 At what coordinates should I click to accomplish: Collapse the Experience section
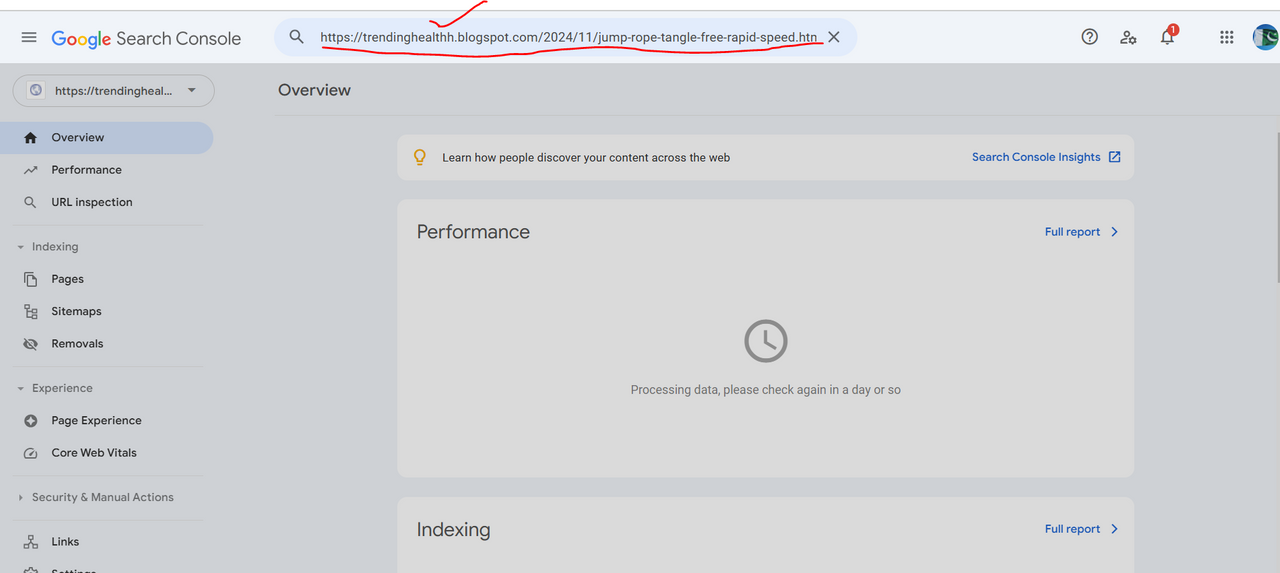pyautogui.click(x=54, y=388)
